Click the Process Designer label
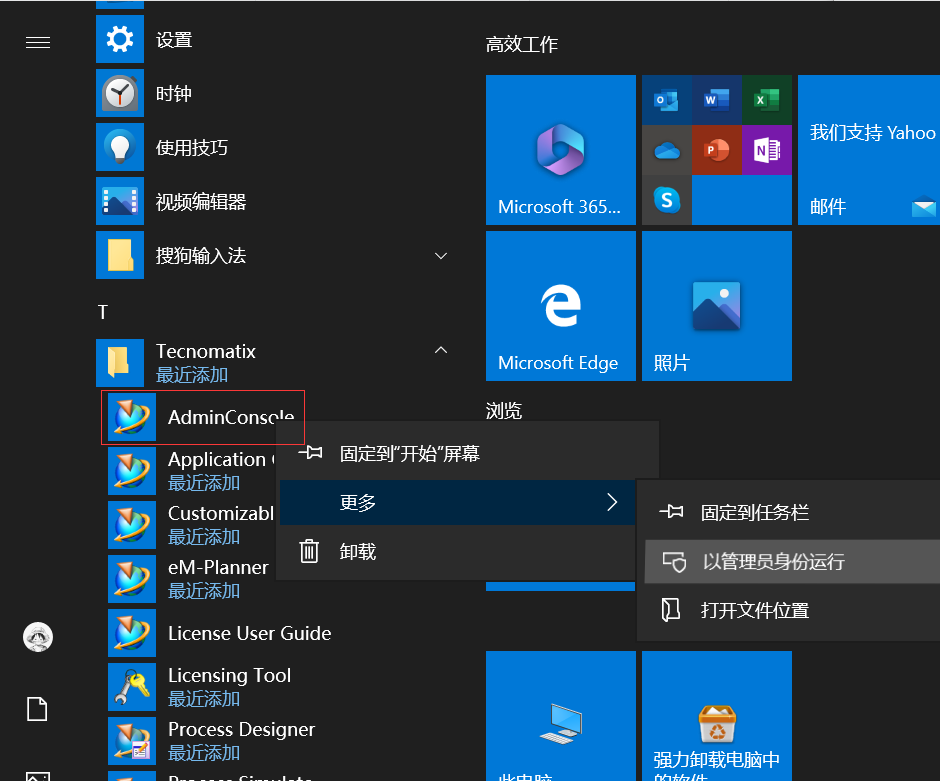 241,729
